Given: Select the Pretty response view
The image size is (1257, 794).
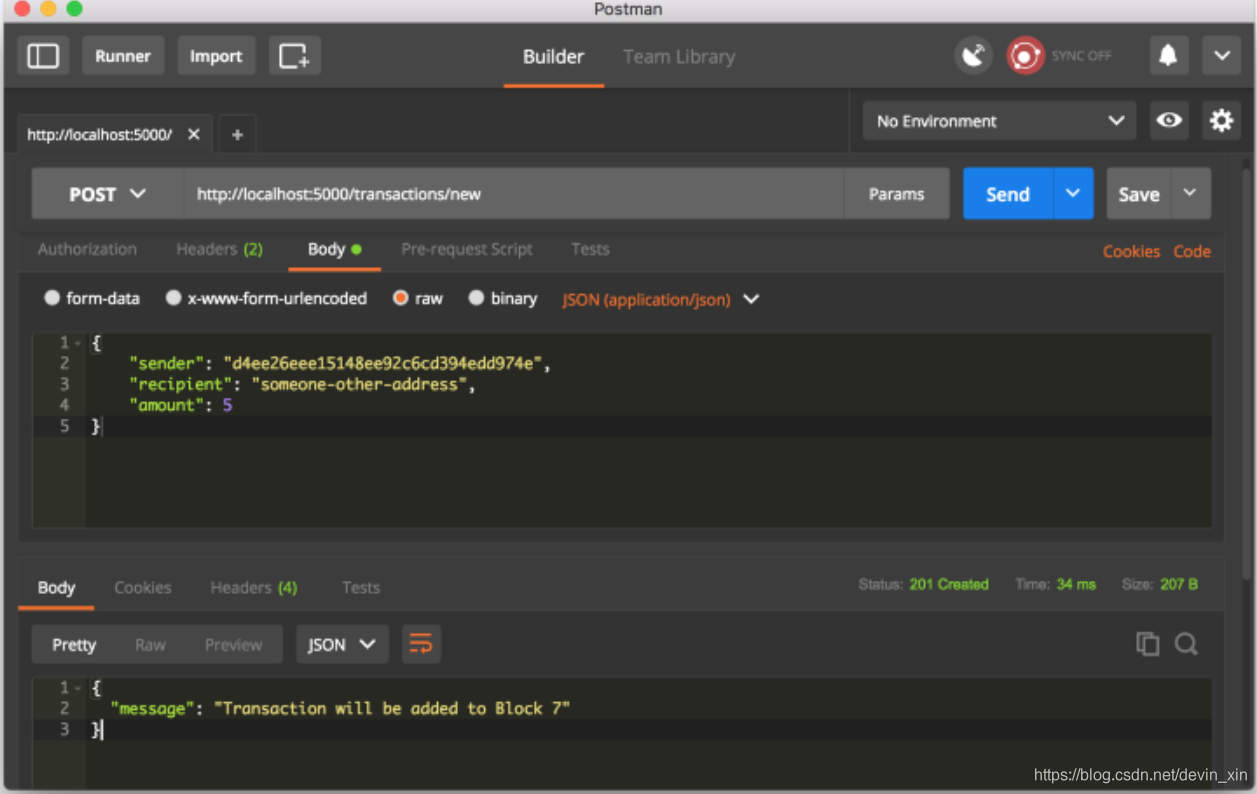Looking at the screenshot, I should (x=74, y=644).
